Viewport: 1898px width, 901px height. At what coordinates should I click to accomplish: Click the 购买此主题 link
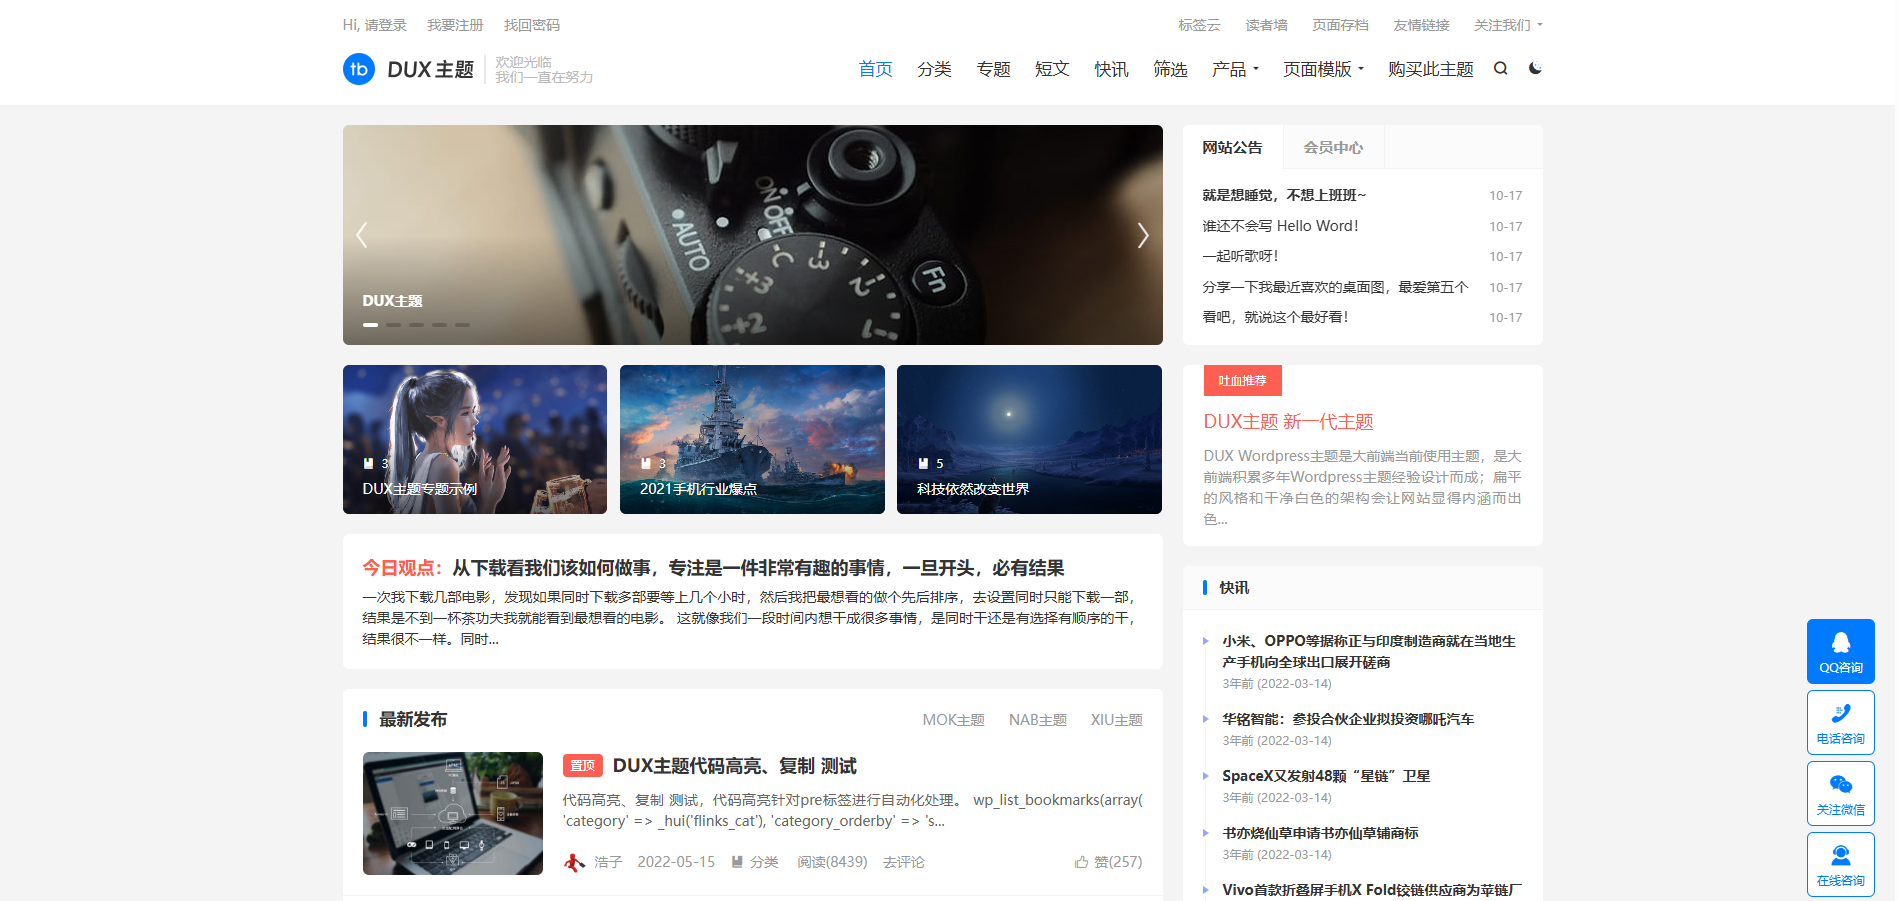click(1430, 69)
